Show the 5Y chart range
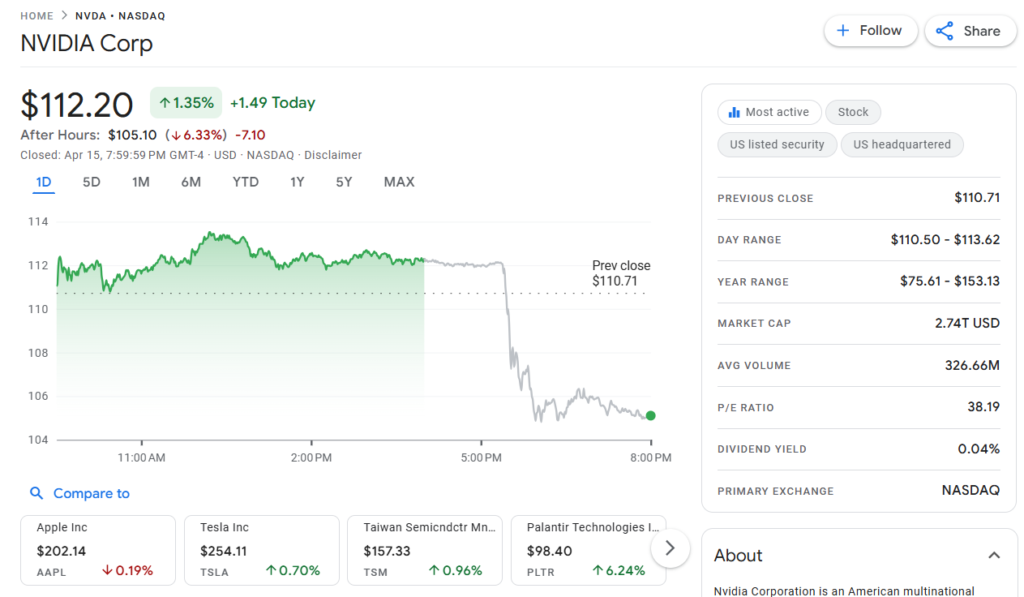The image size is (1024, 597). coord(344,182)
